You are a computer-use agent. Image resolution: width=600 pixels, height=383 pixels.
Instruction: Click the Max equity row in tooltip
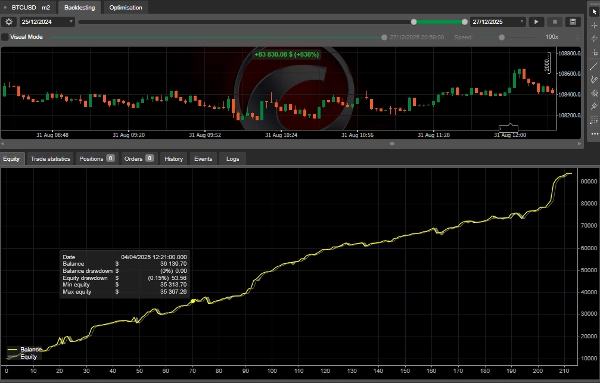point(124,292)
